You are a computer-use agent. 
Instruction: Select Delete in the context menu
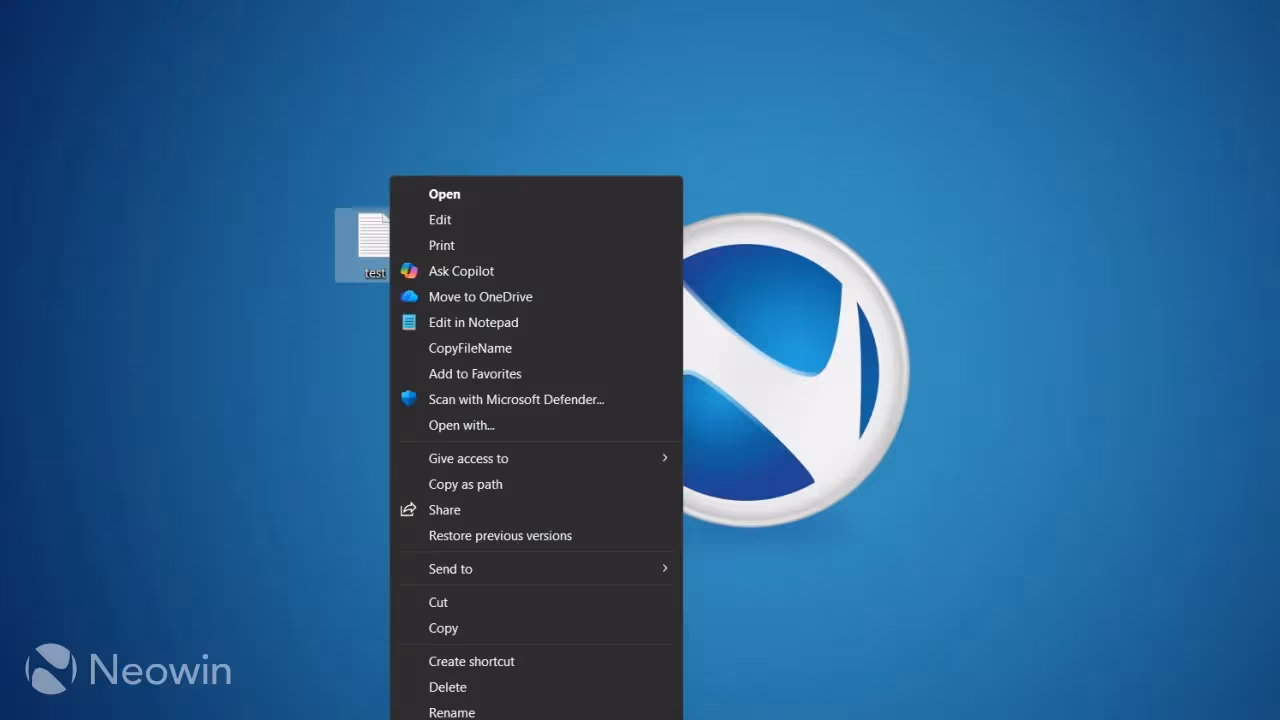(536, 688)
